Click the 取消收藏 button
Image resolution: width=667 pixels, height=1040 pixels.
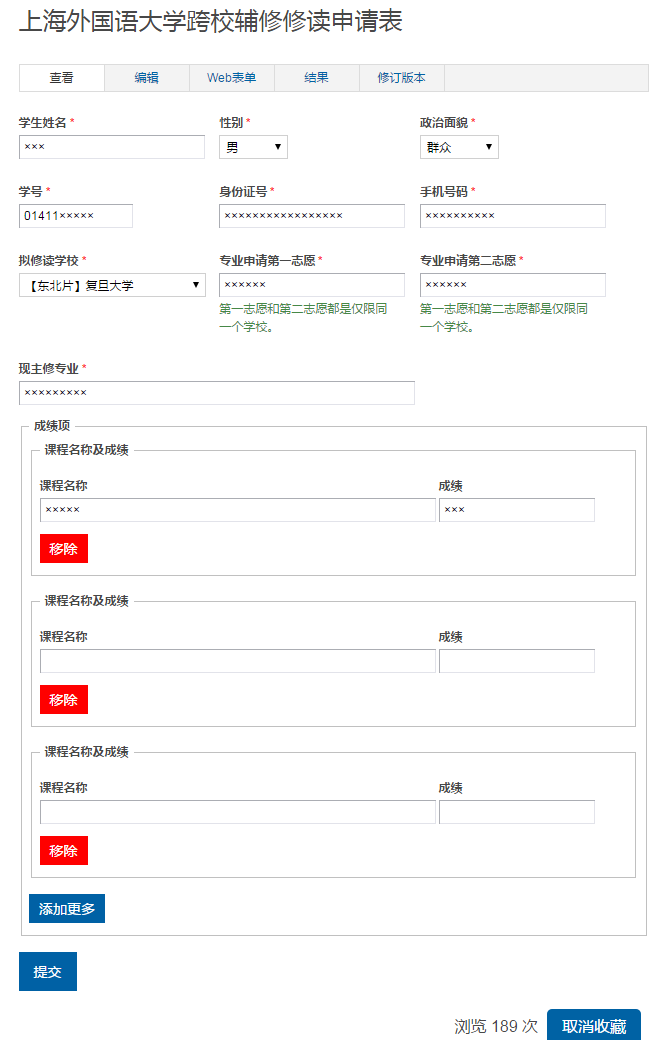[593, 1026]
